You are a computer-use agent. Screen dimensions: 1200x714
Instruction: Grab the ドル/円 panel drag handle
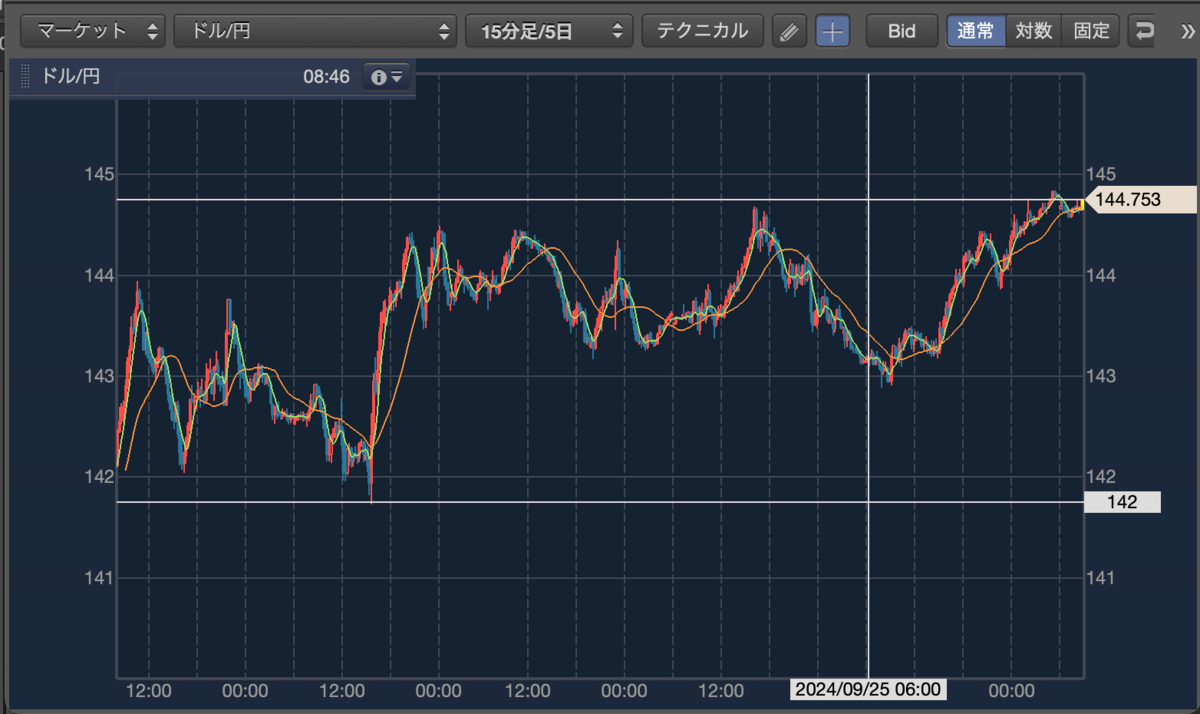24,76
